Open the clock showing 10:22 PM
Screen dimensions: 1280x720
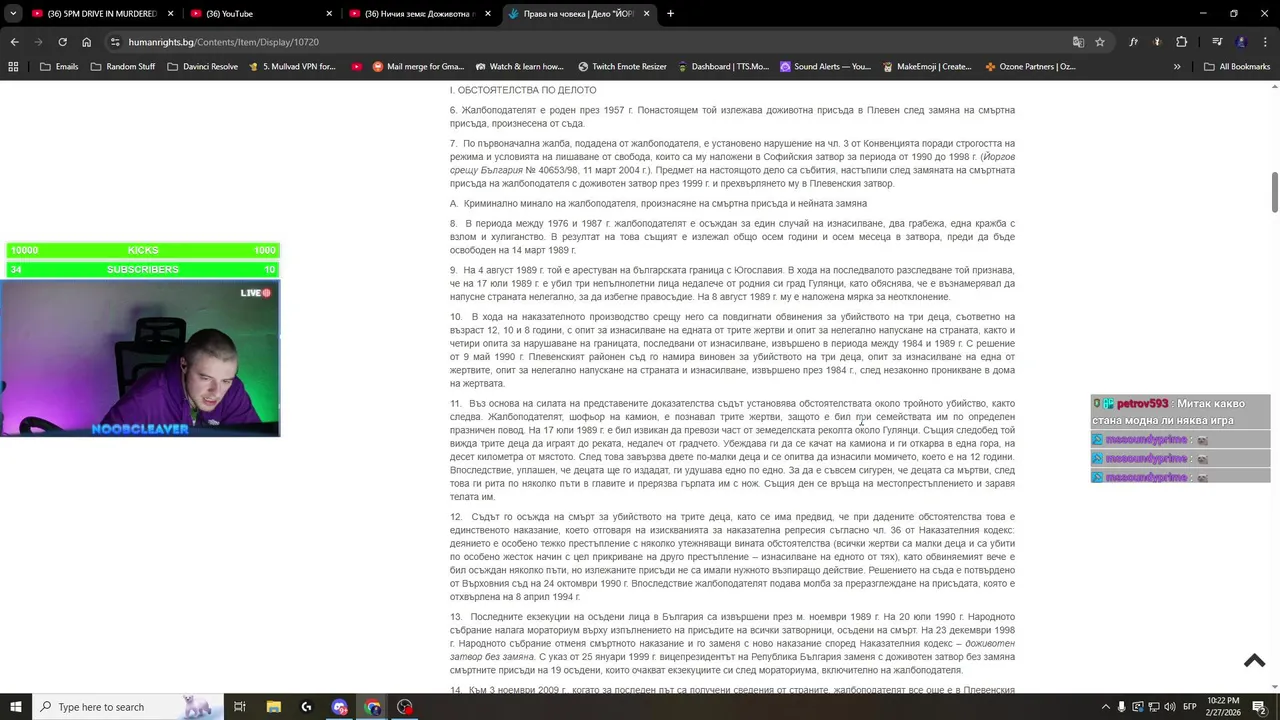pyautogui.click(x=1223, y=707)
